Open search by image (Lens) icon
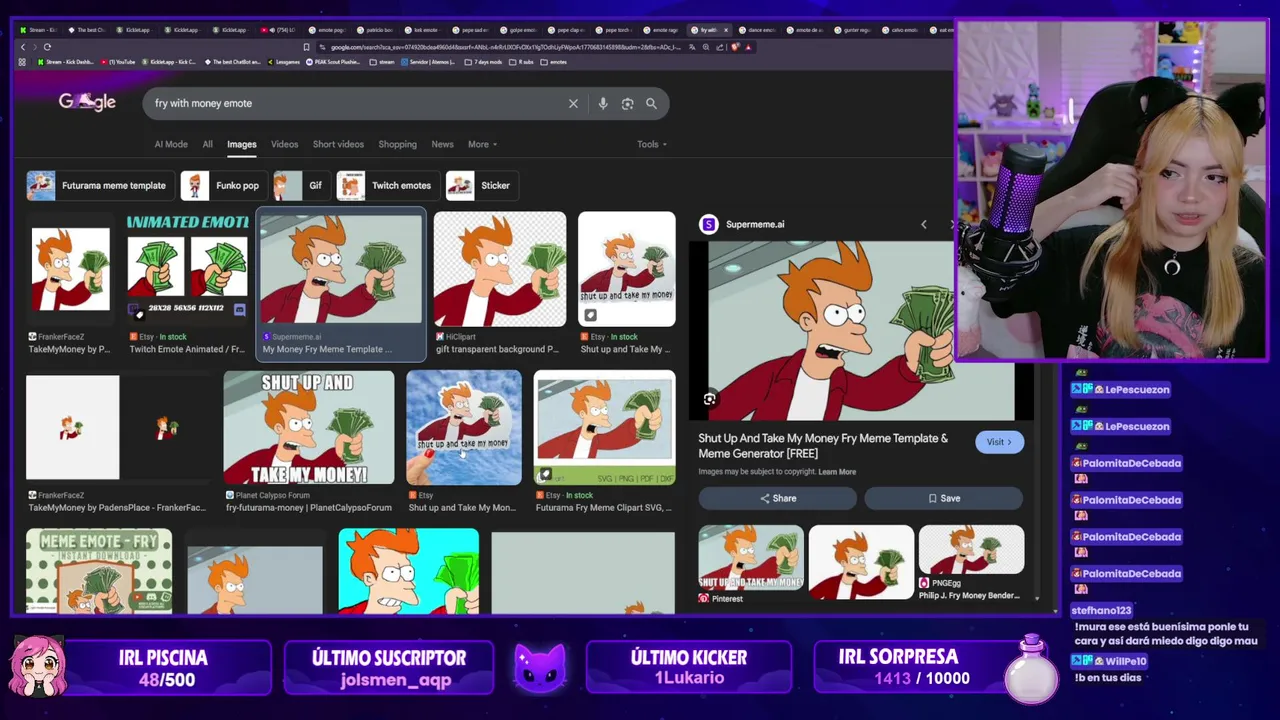Viewport: 1280px width, 720px height. [x=627, y=104]
